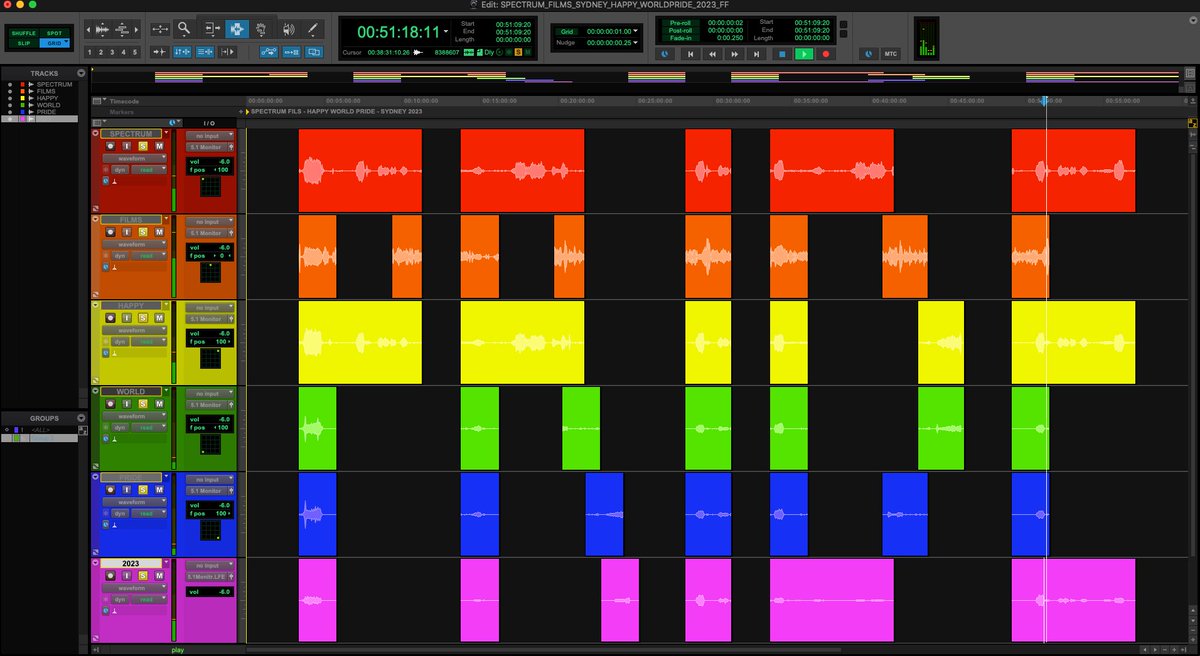Enable Spot edit mode

(54, 33)
